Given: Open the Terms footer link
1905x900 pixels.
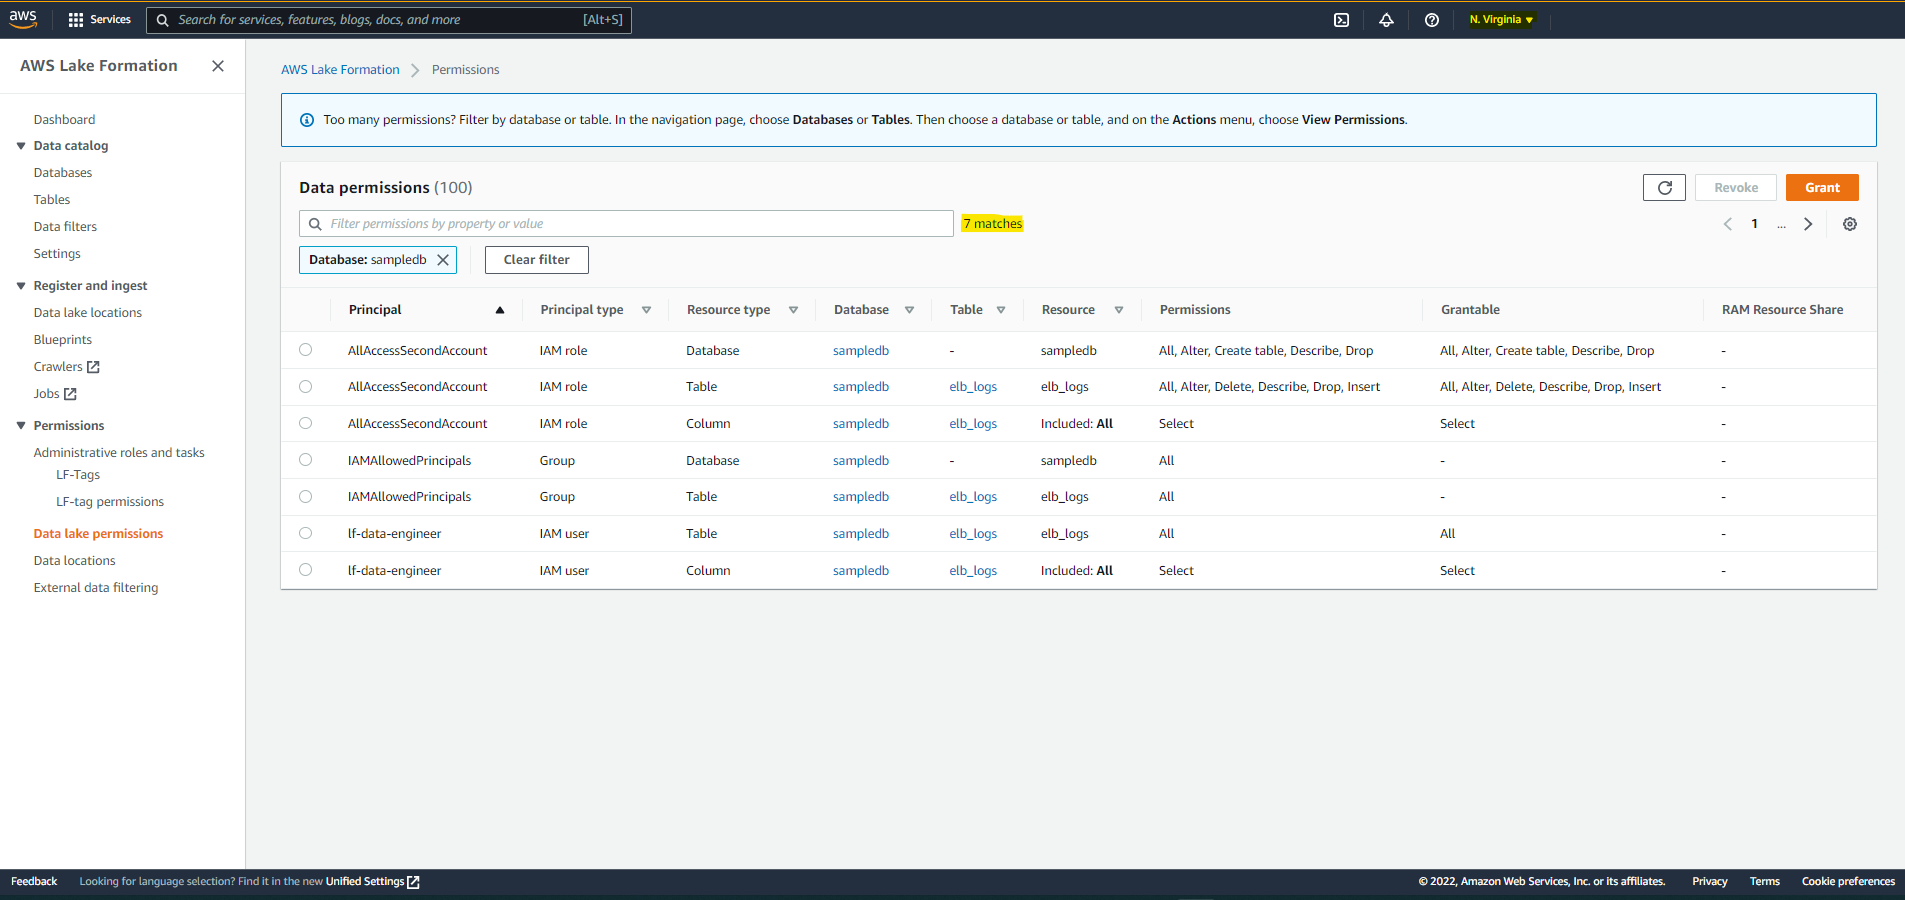Looking at the screenshot, I should point(1765,881).
